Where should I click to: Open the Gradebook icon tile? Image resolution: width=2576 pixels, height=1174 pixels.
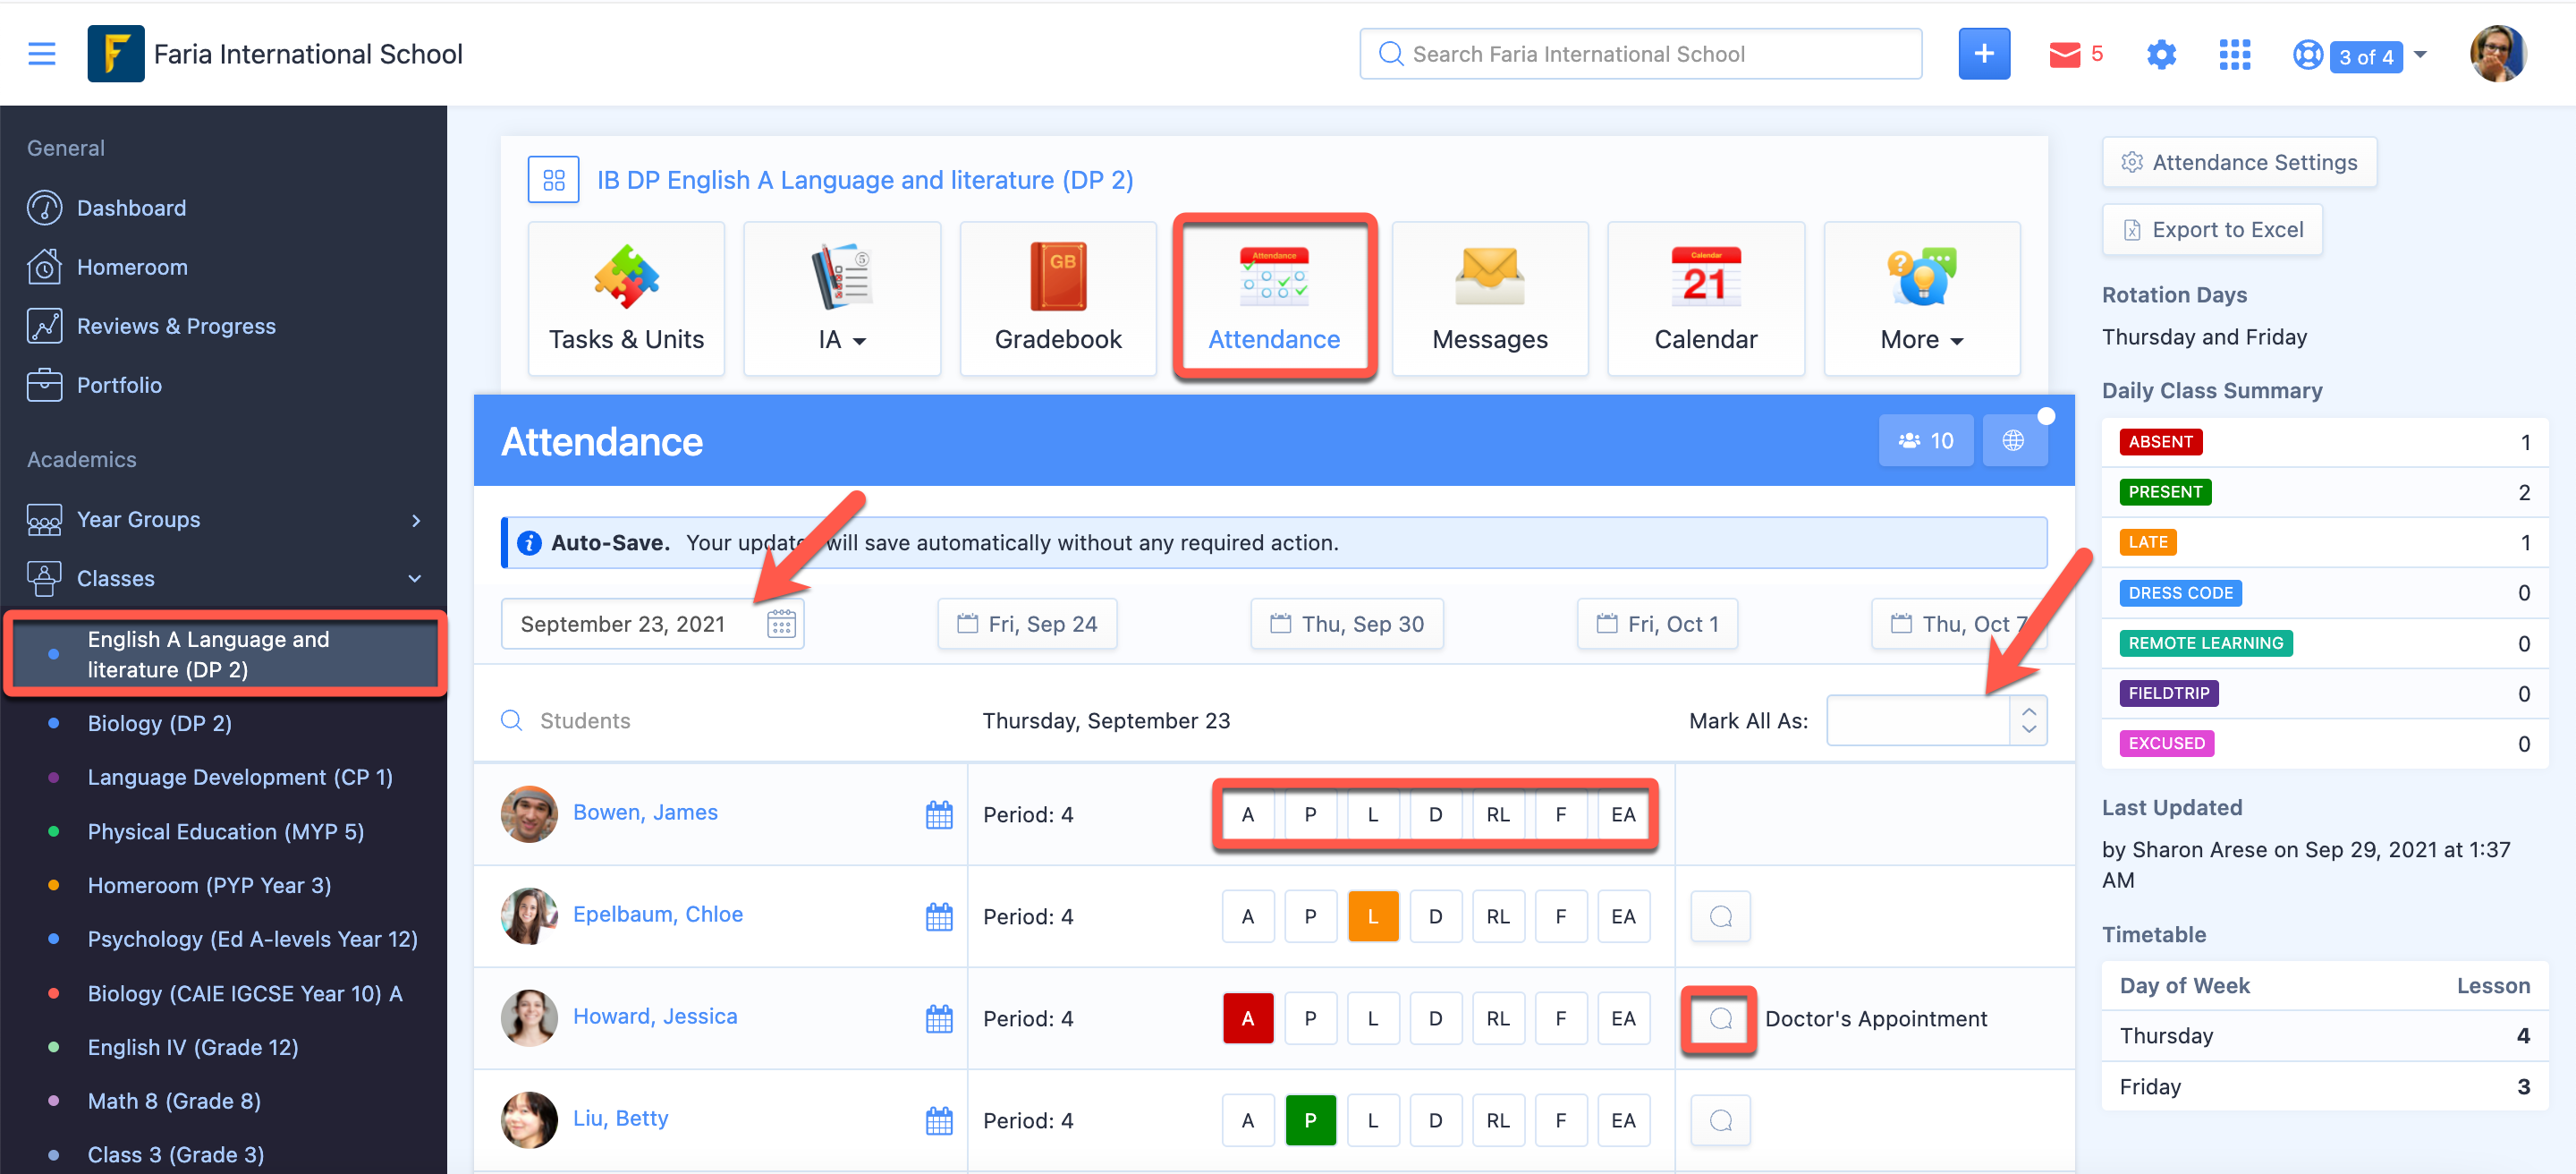coord(1058,298)
